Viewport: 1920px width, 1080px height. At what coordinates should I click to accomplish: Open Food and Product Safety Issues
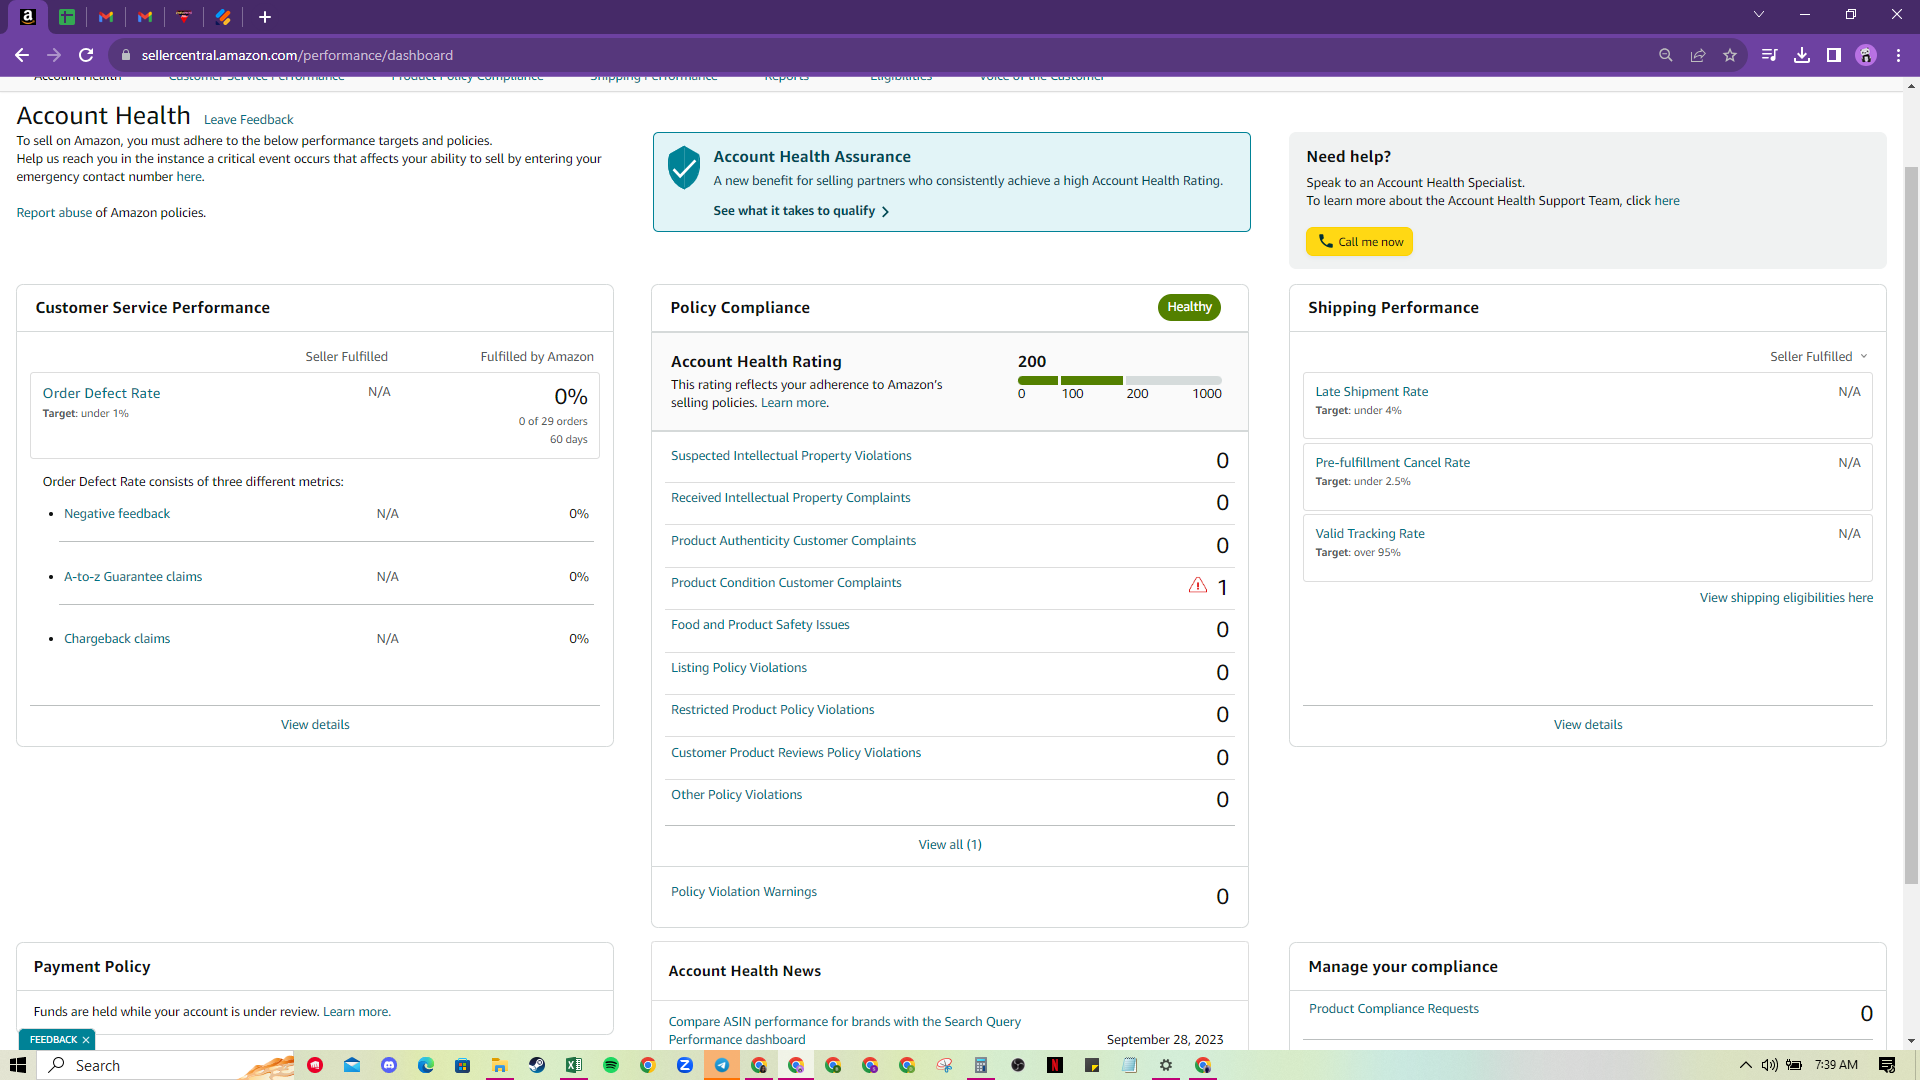(x=760, y=625)
